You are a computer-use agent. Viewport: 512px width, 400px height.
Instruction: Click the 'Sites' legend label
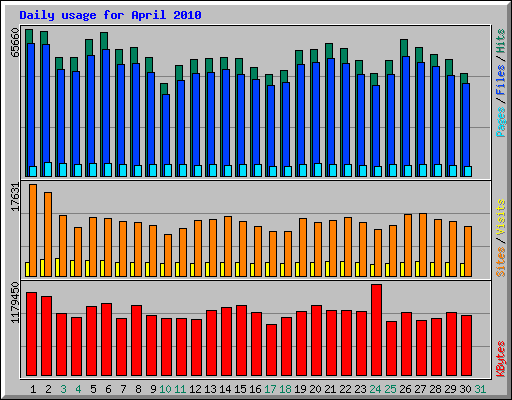point(501,262)
